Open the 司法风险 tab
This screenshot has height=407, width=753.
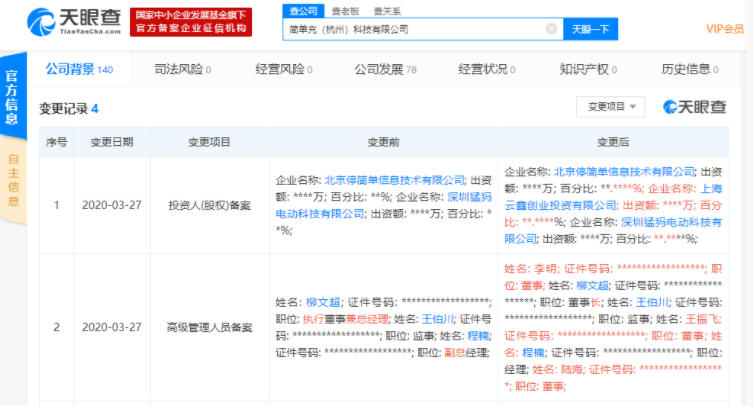[182, 69]
